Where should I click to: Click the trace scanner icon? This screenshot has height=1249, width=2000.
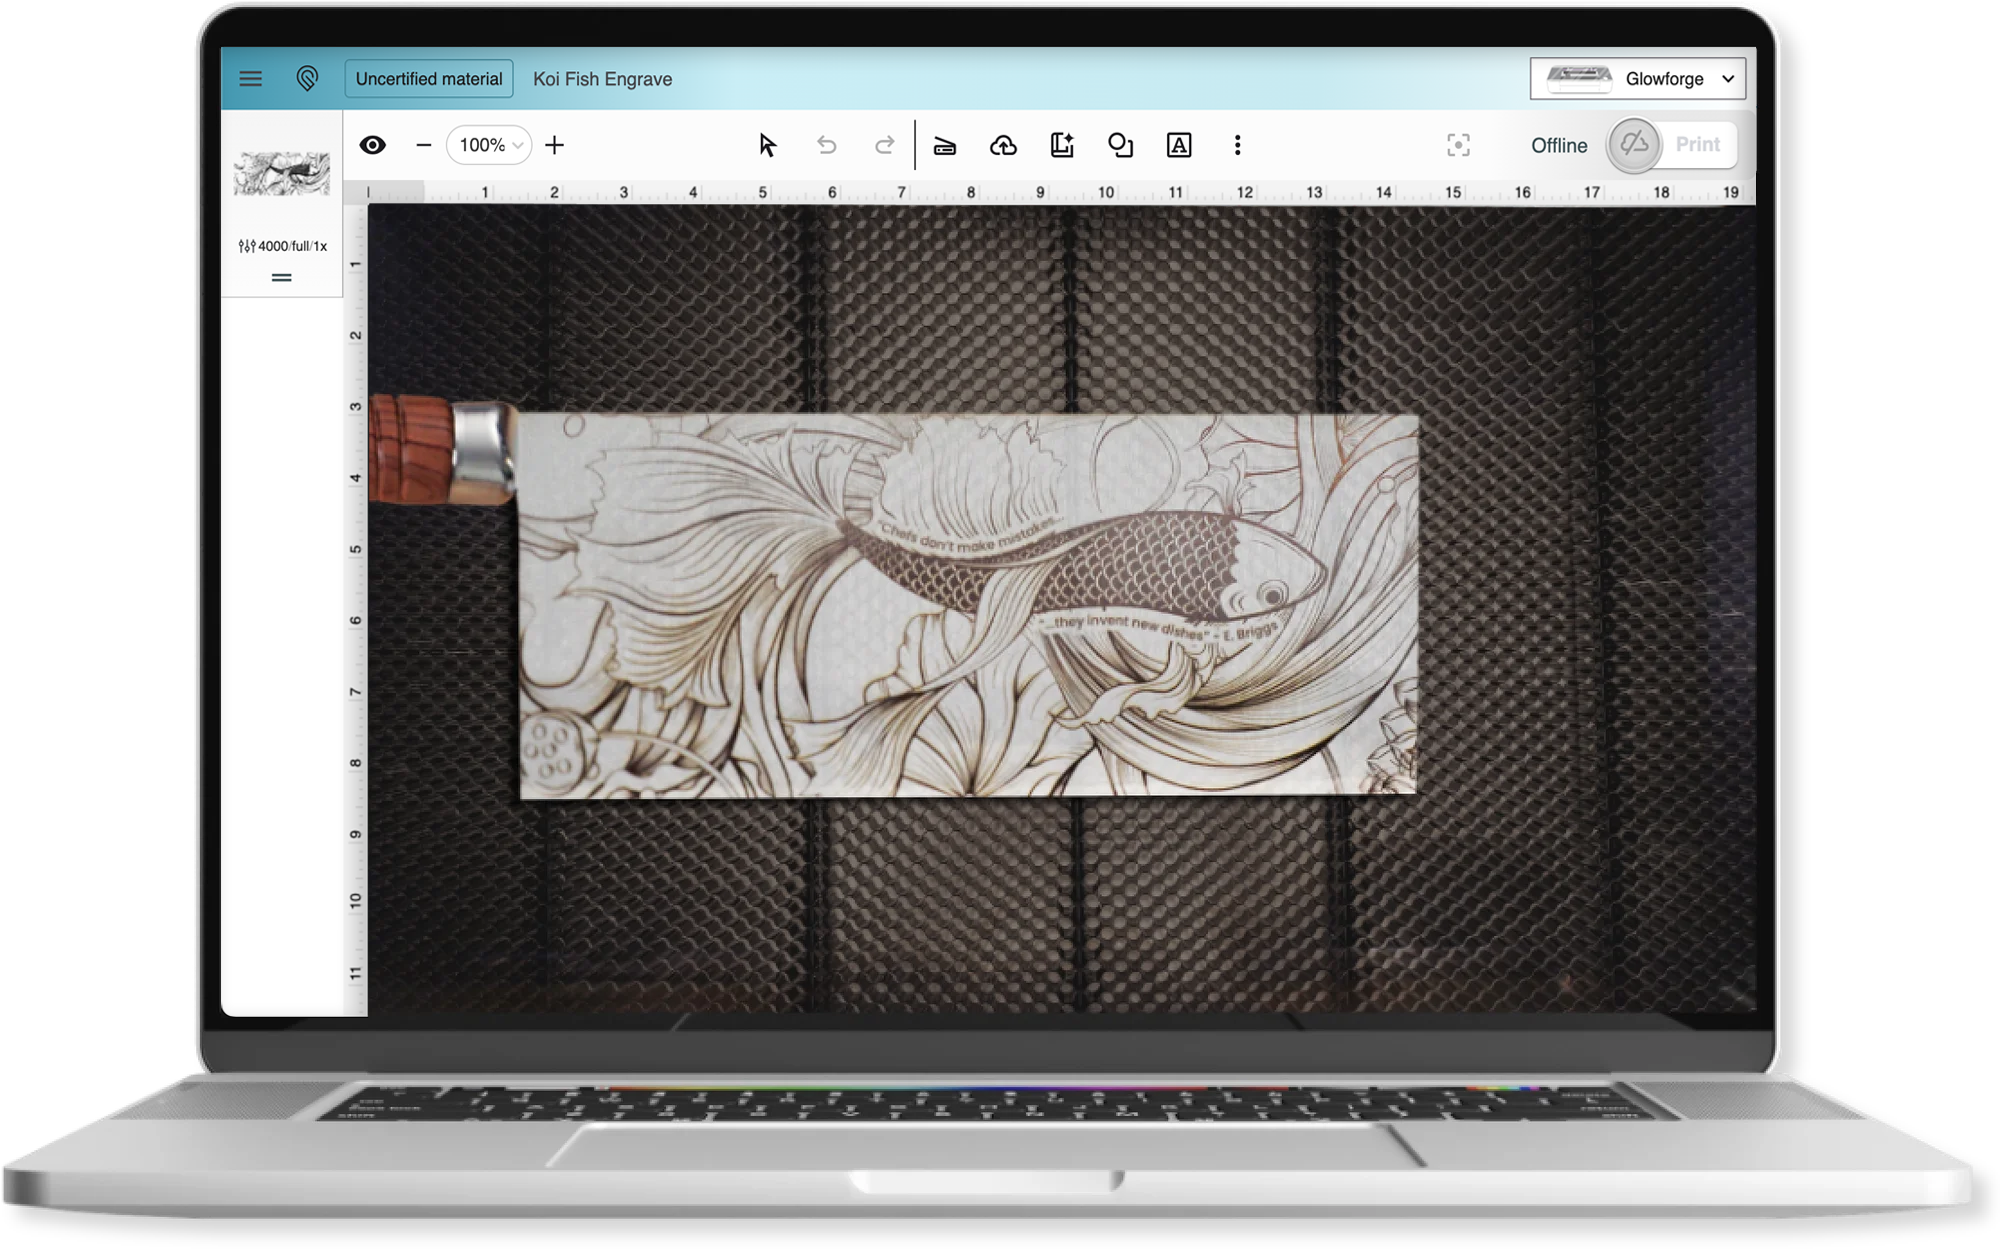pos(944,146)
